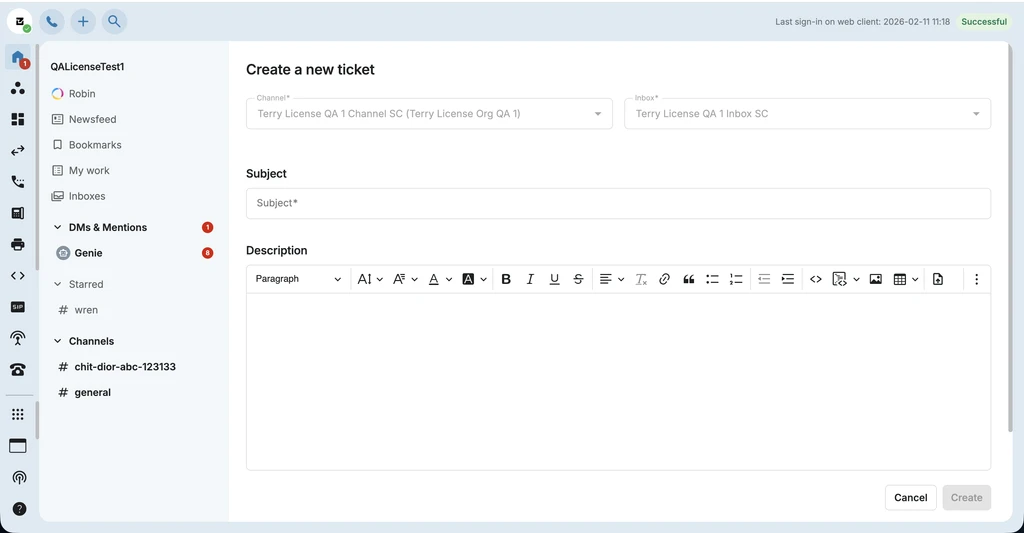Open search with the magnifier icon

point(114,22)
